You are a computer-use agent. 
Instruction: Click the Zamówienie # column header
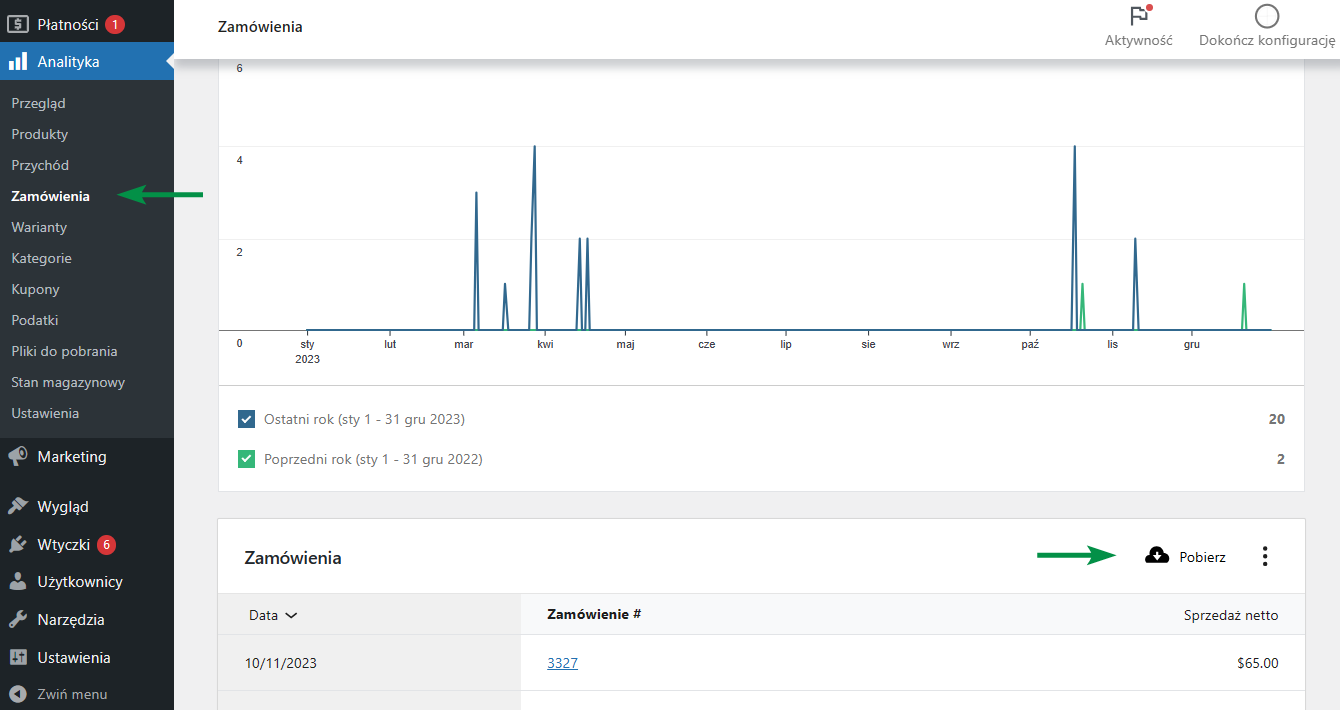coord(594,614)
